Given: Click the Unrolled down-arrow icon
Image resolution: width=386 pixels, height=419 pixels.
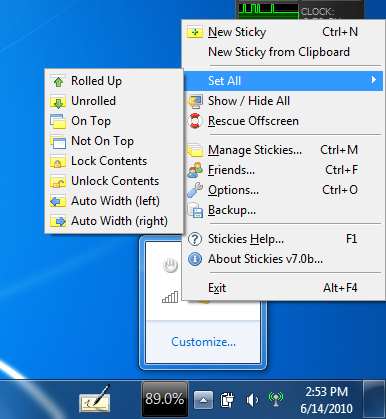Looking at the screenshot, I should tap(58, 101).
